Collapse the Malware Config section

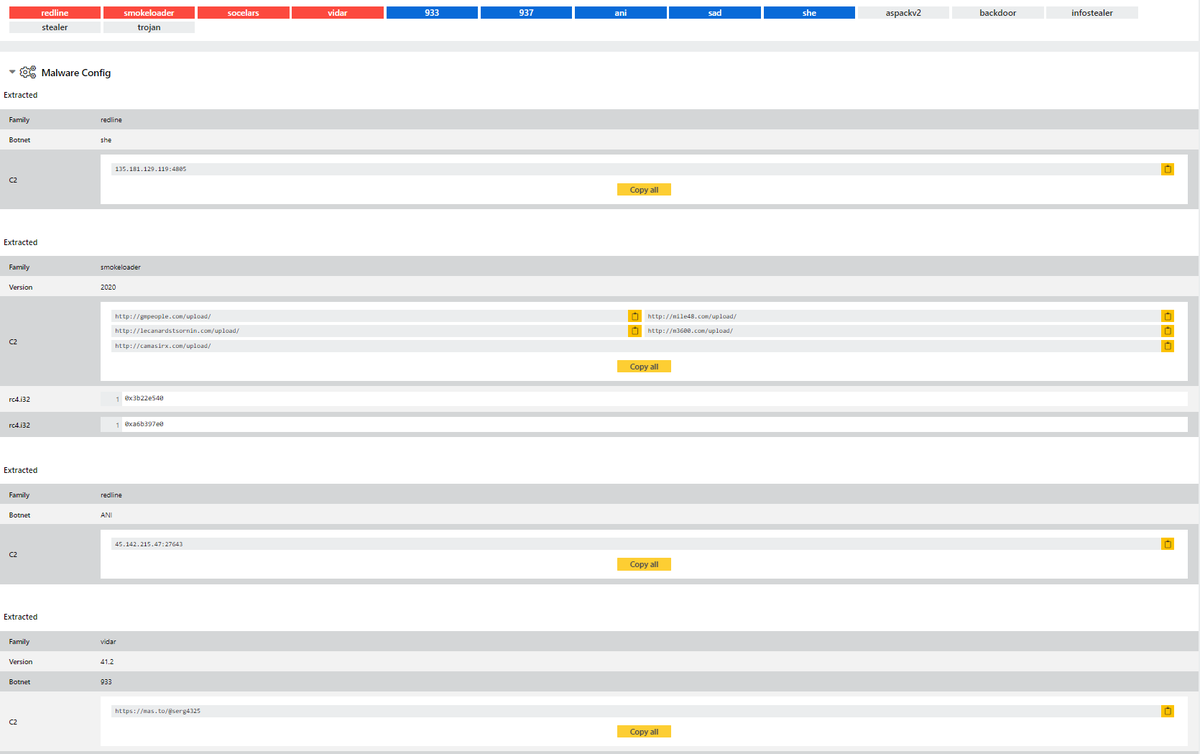(12, 72)
